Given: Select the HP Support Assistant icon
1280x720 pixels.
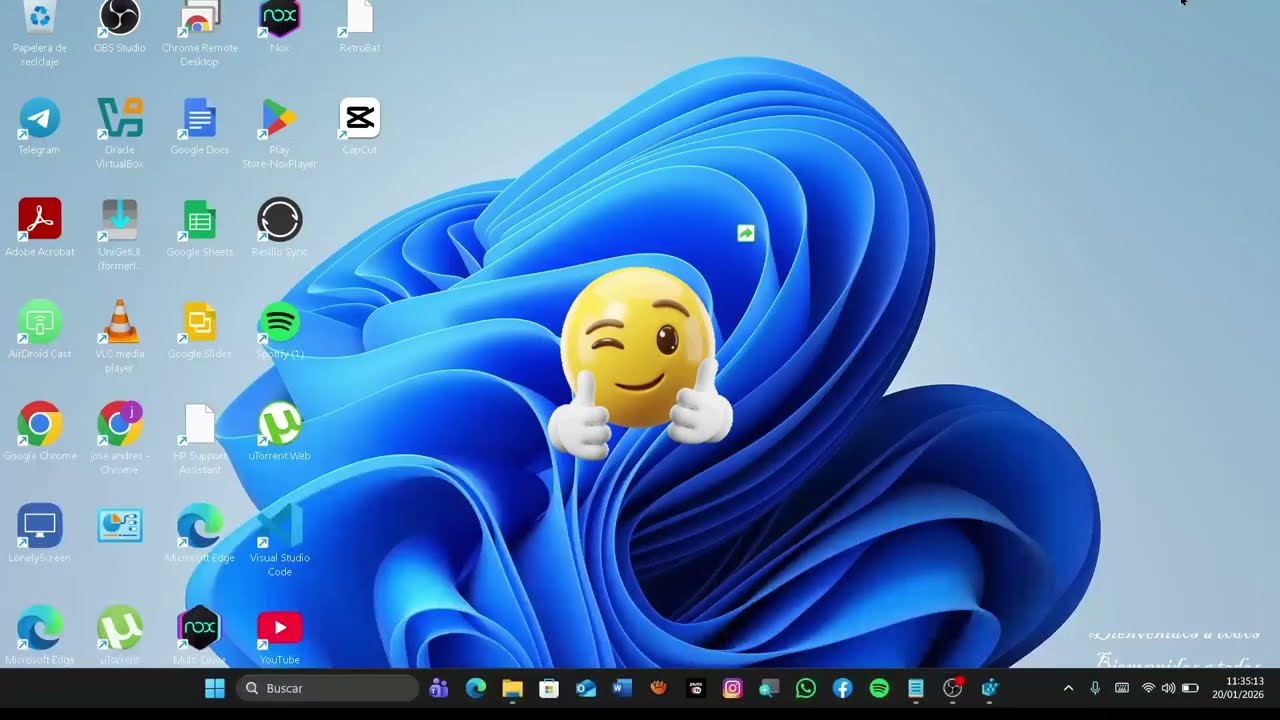Looking at the screenshot, I should (199, 424).
